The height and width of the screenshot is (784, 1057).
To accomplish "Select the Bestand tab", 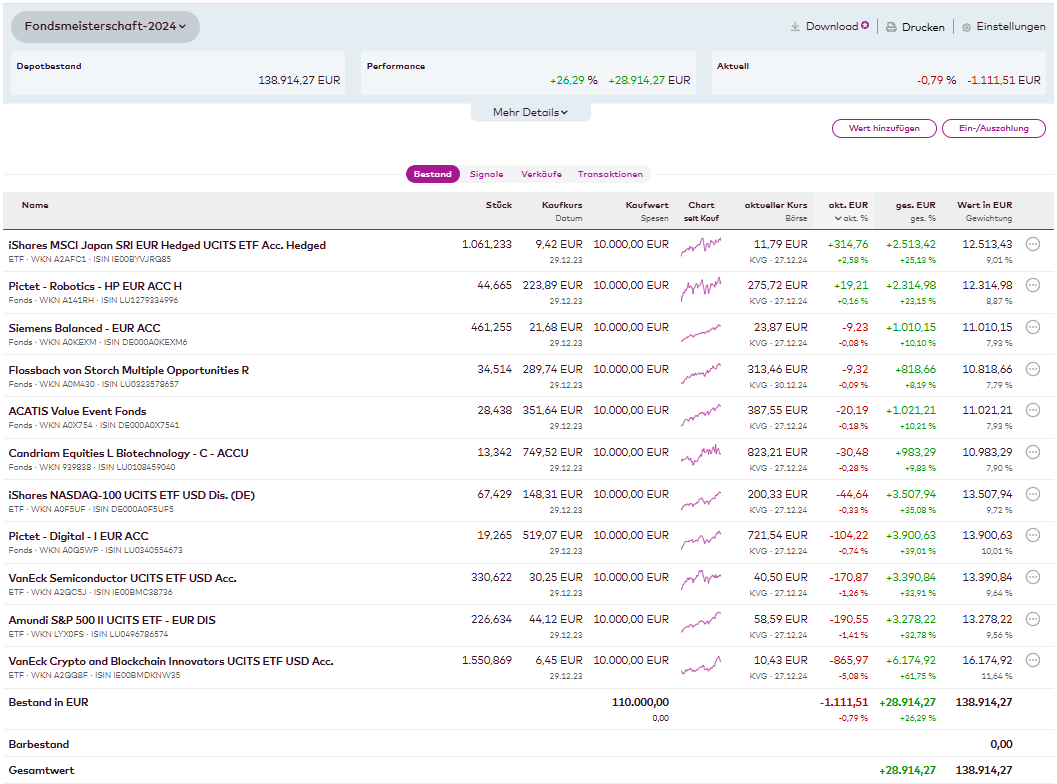I will click(x=432, y=174).
